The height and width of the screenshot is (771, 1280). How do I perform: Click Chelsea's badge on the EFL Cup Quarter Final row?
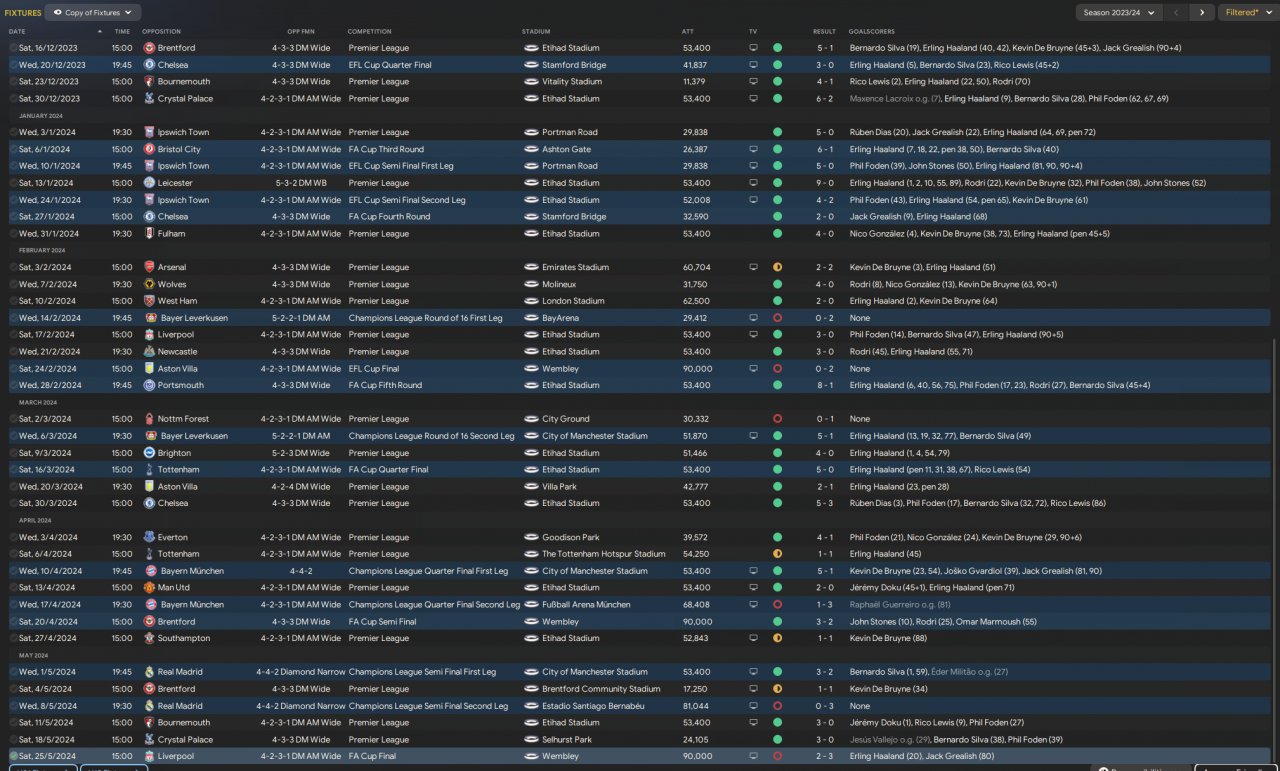click(x=149, y=65)
